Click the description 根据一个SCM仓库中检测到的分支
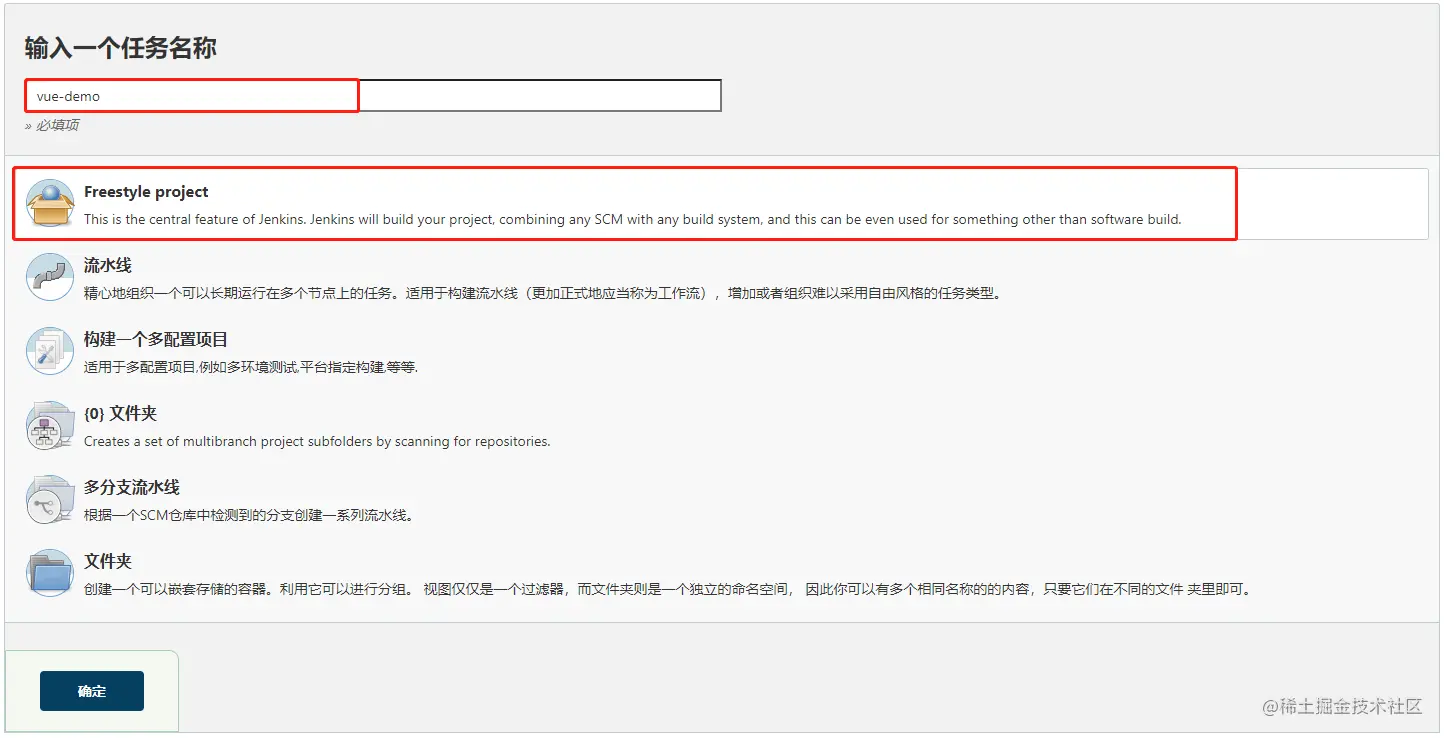Image resolution: width=1444 pixels, height=738 pixels. (x=249, y=515)
